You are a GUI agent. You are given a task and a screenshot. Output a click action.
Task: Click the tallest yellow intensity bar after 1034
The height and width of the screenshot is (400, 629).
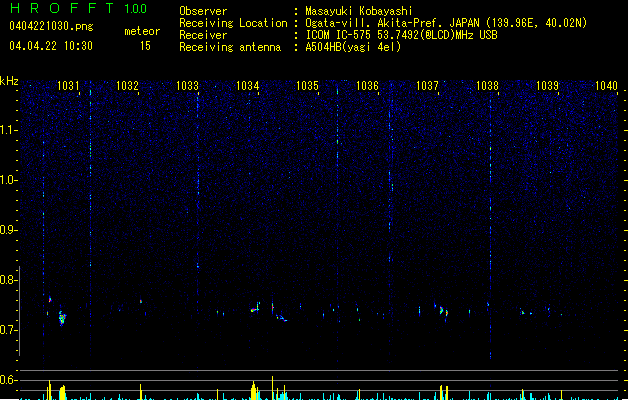[272, 388]
